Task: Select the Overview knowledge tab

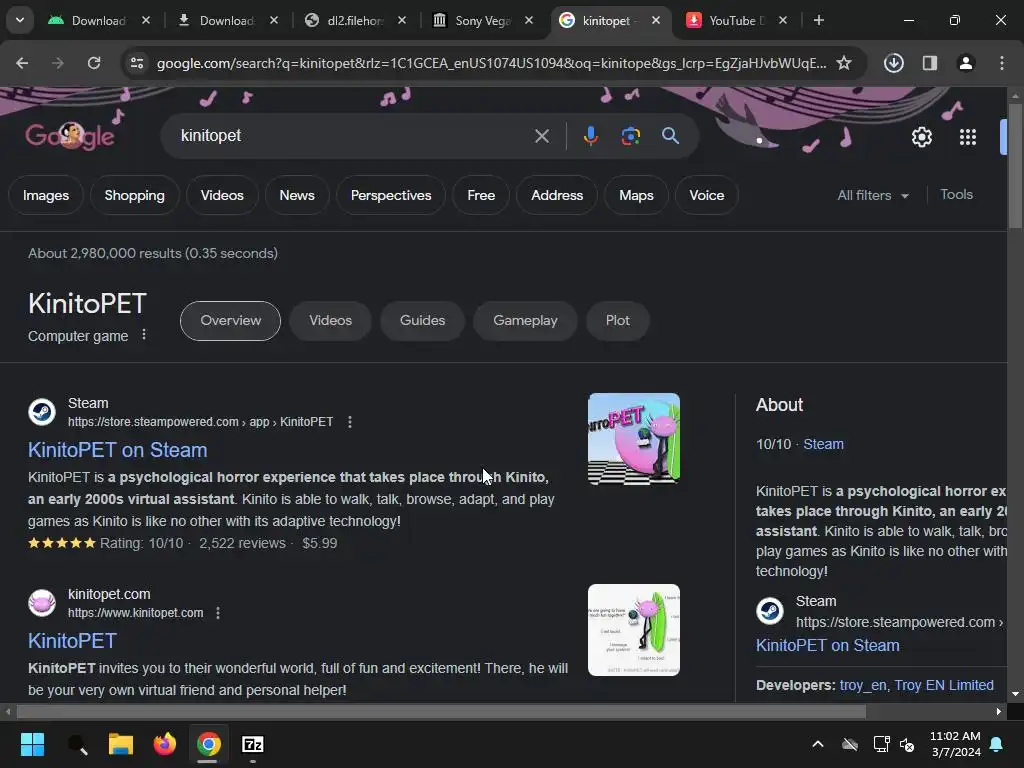Action: point(231,321)
